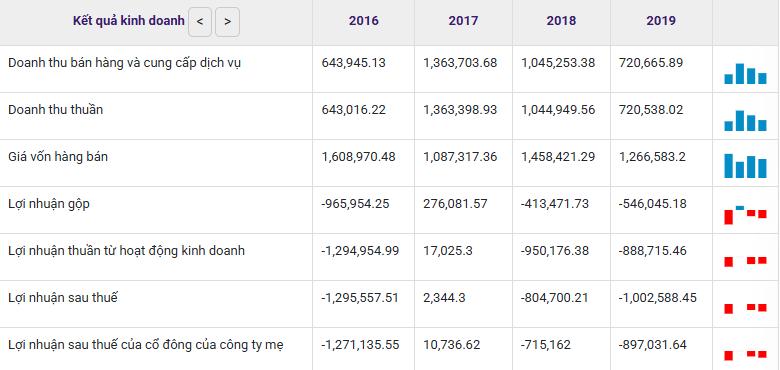The height and width of the screenshot is (370, 780).
Task: Click value 1,363,703.68
Action: click(x=460, y=63)
